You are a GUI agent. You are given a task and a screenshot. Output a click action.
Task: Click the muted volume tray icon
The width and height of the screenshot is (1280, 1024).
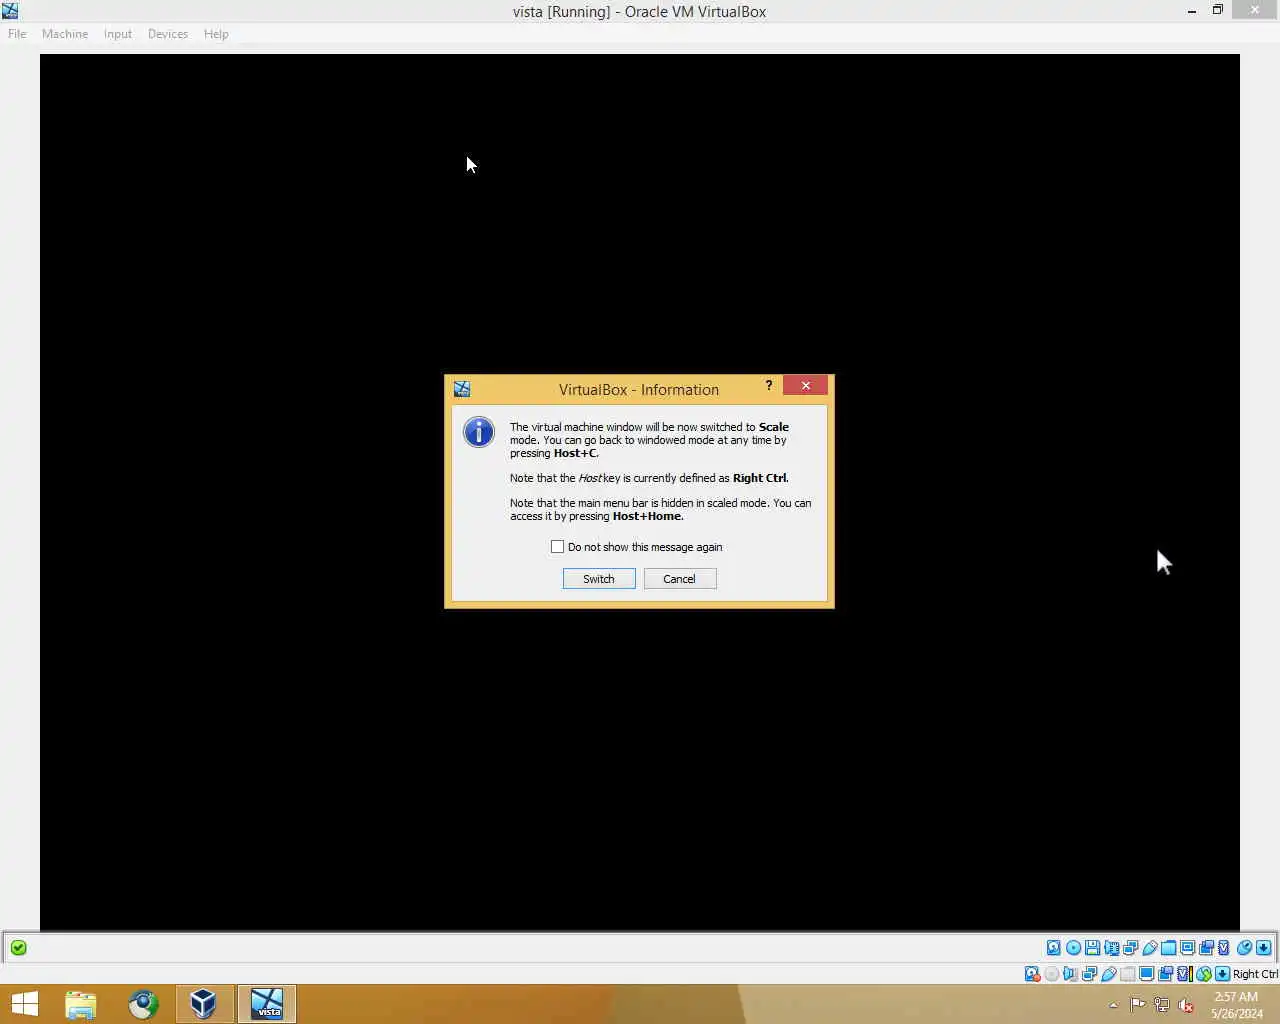tap(1186, 1005)
